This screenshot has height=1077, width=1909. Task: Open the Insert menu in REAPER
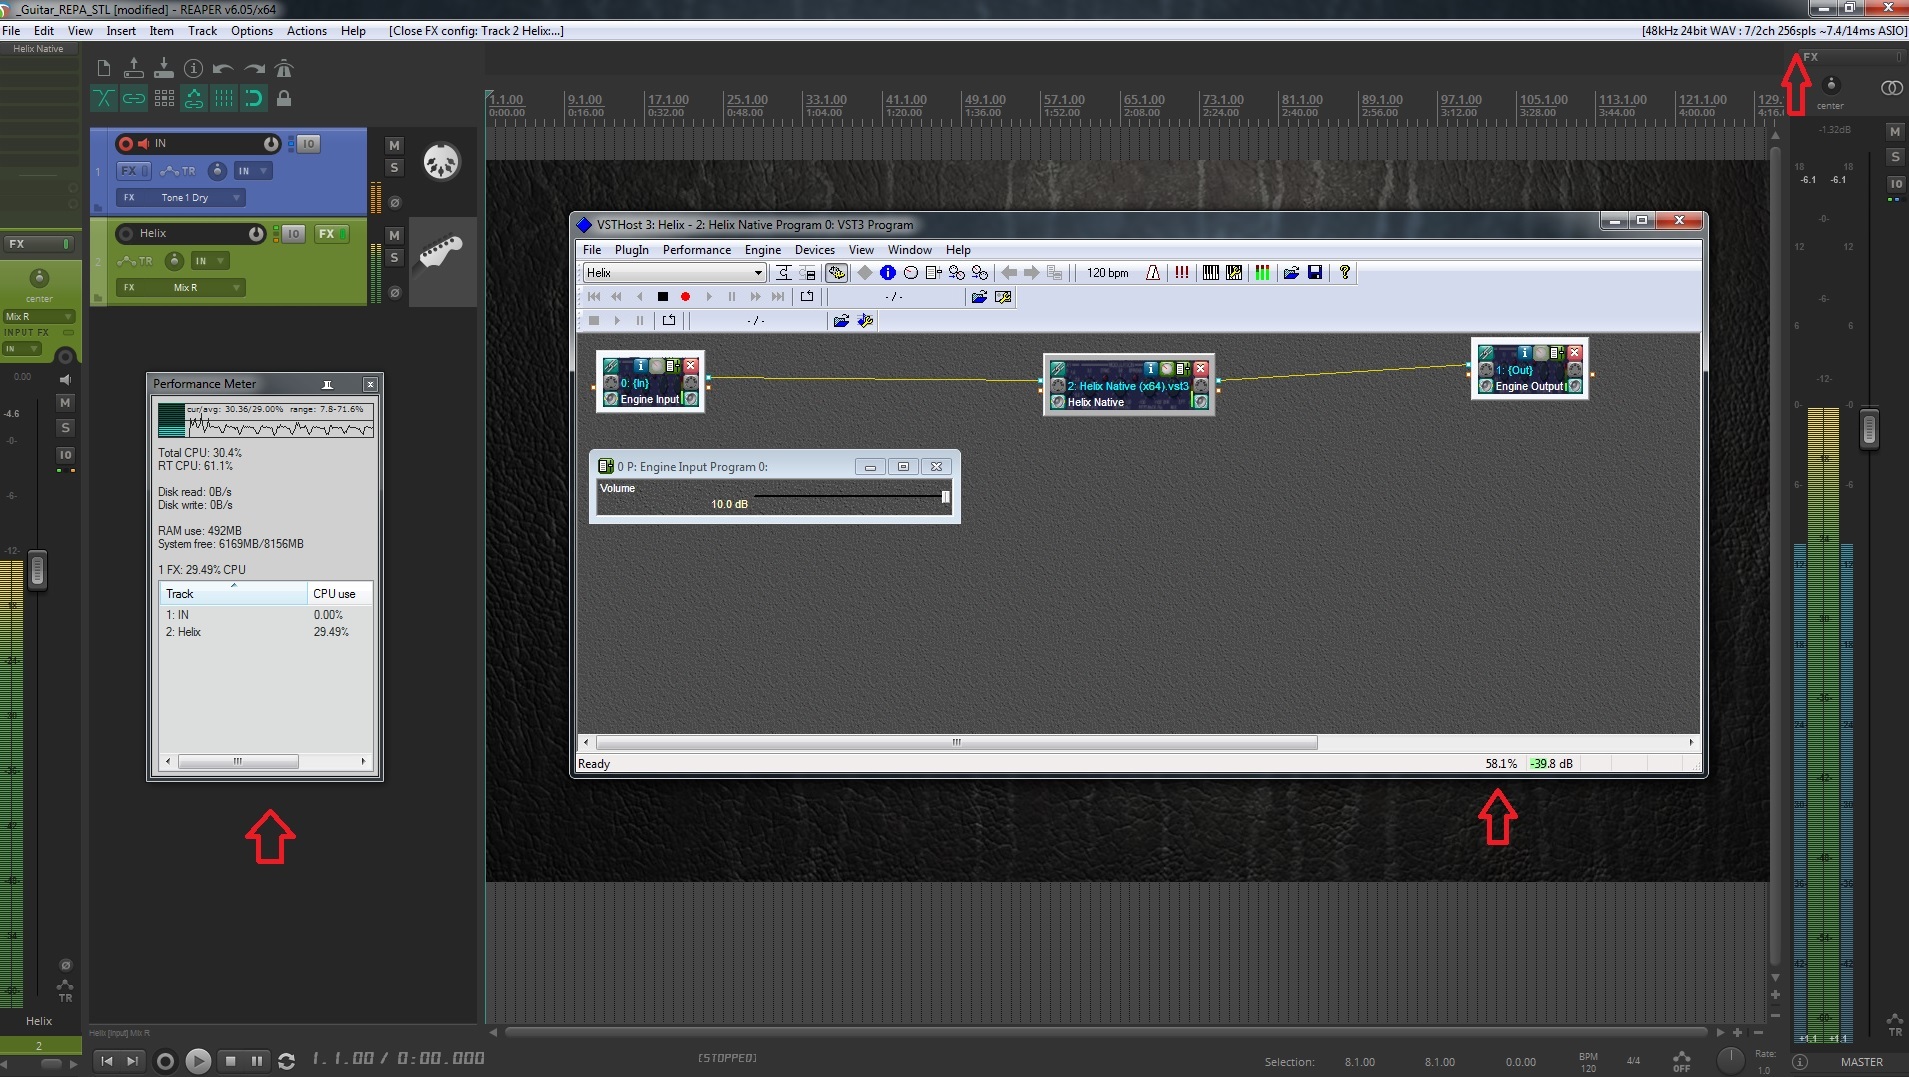pyautogui.click(x=121, y=31)
